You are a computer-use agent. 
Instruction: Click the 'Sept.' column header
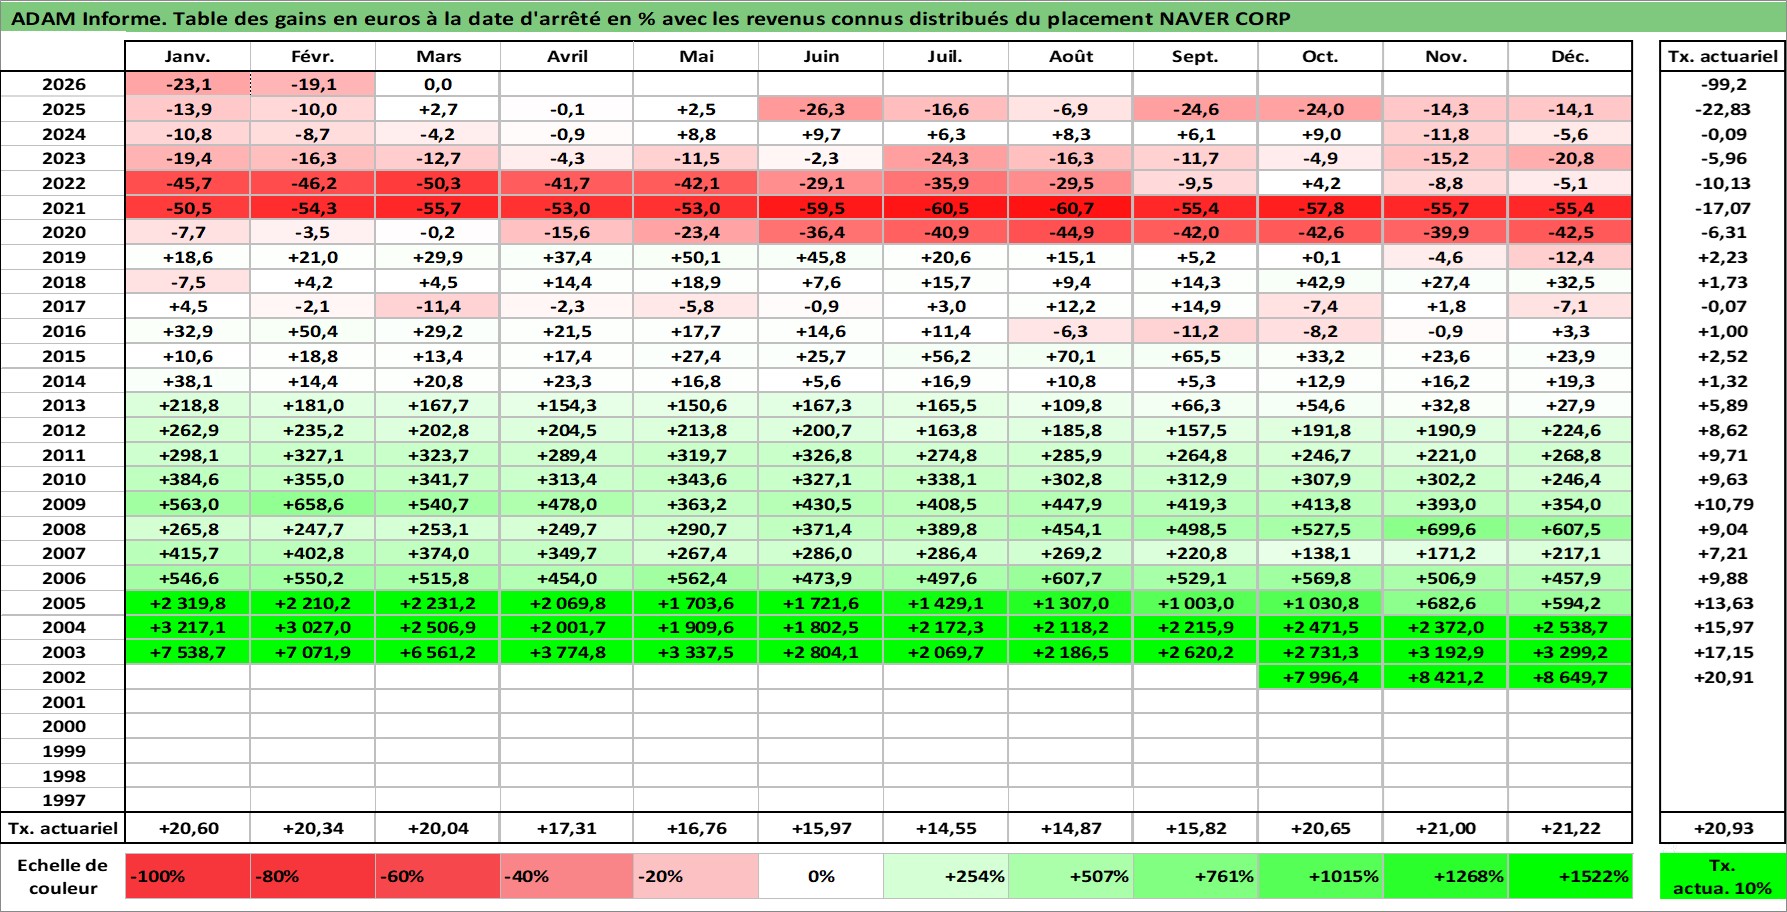tap(1196, 57)
